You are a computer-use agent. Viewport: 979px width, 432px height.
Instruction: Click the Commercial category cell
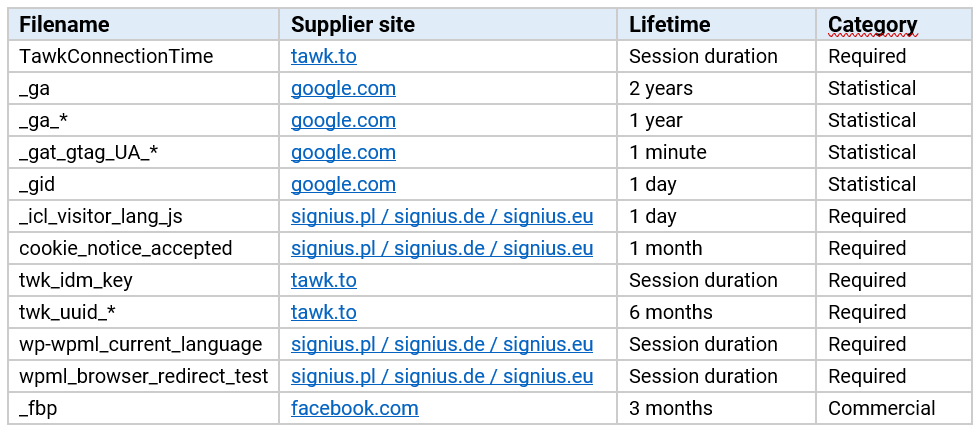(x=881, y=409)
